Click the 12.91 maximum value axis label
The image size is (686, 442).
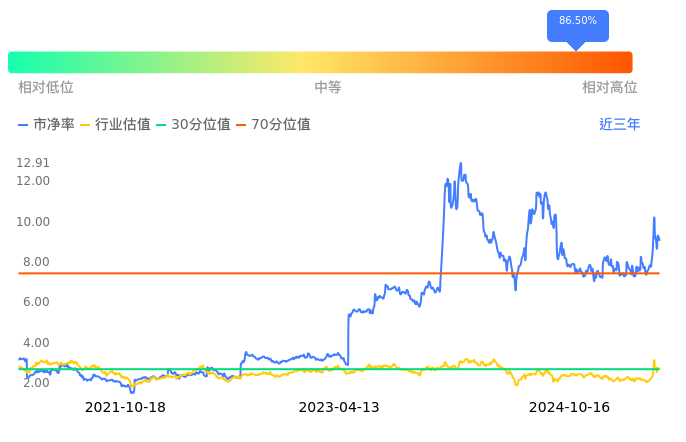click(33, 163)
